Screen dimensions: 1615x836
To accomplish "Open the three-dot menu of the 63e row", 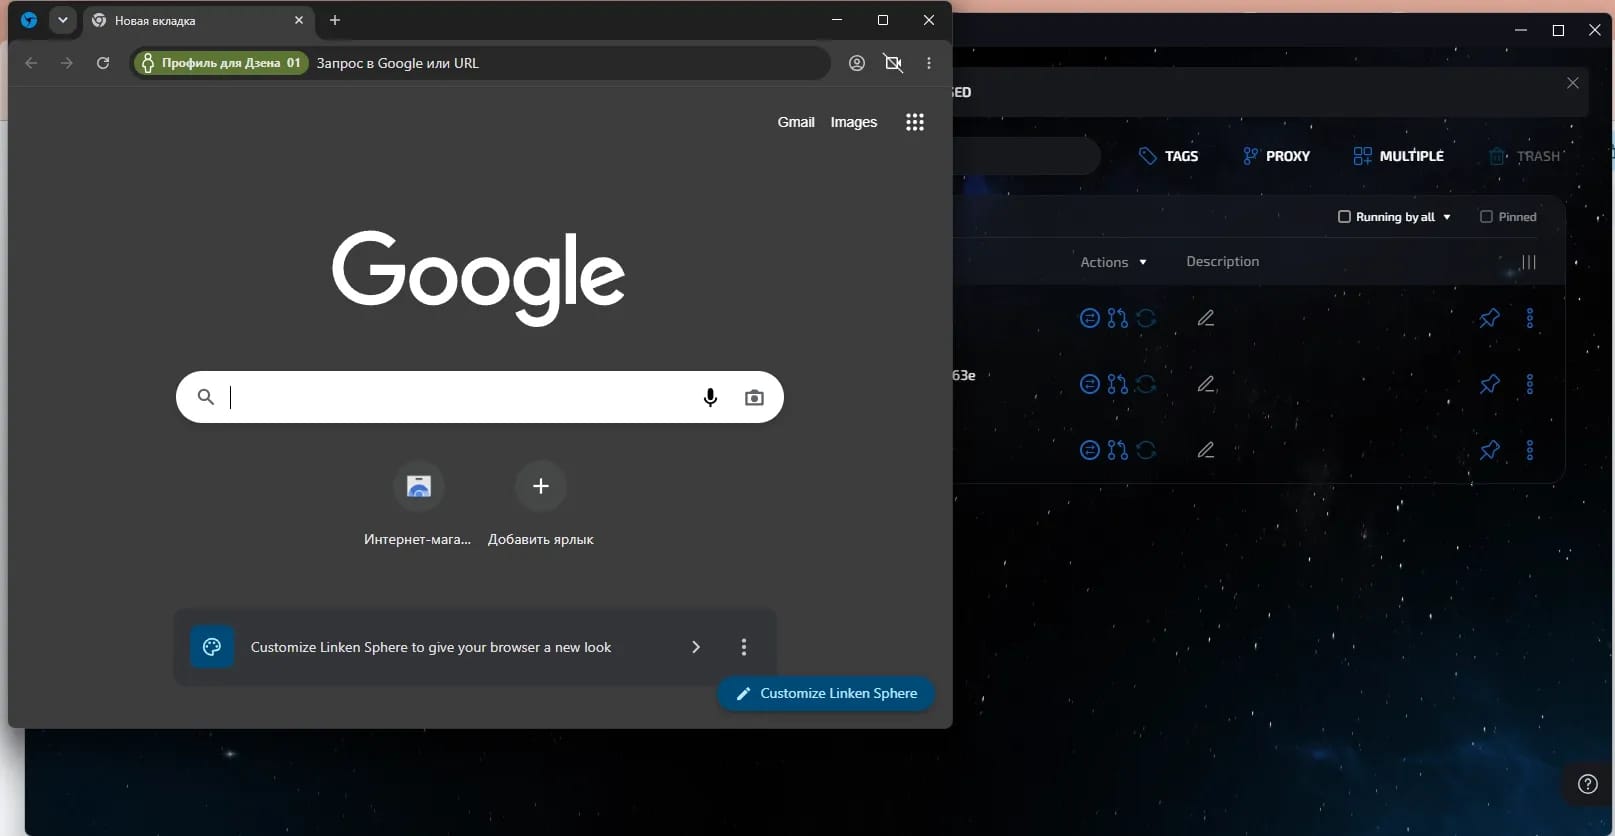I will point(1530,384).
